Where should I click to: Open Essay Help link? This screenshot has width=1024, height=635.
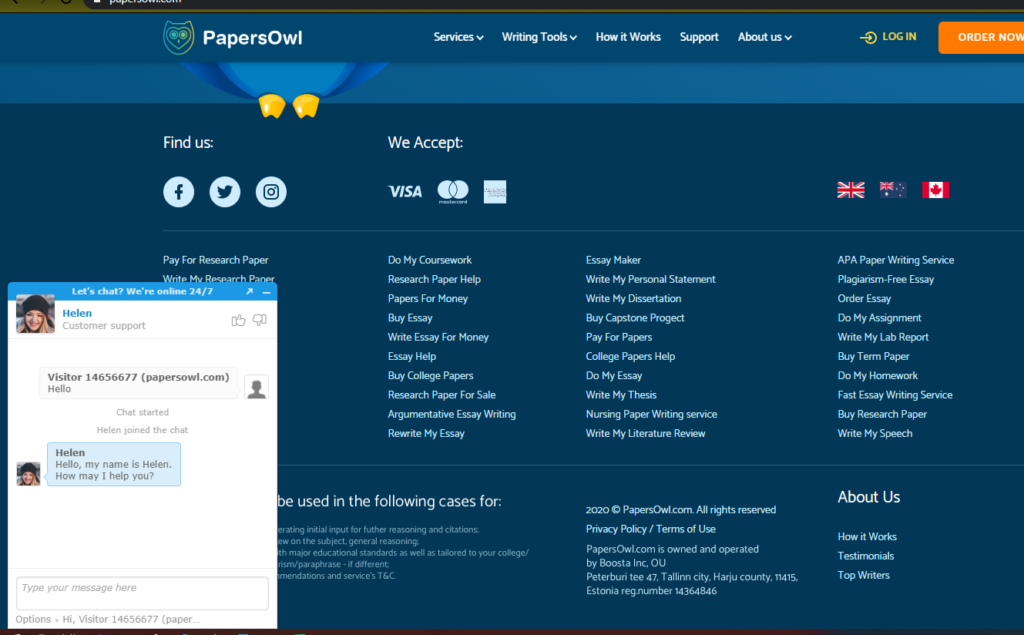coord(412,356)
